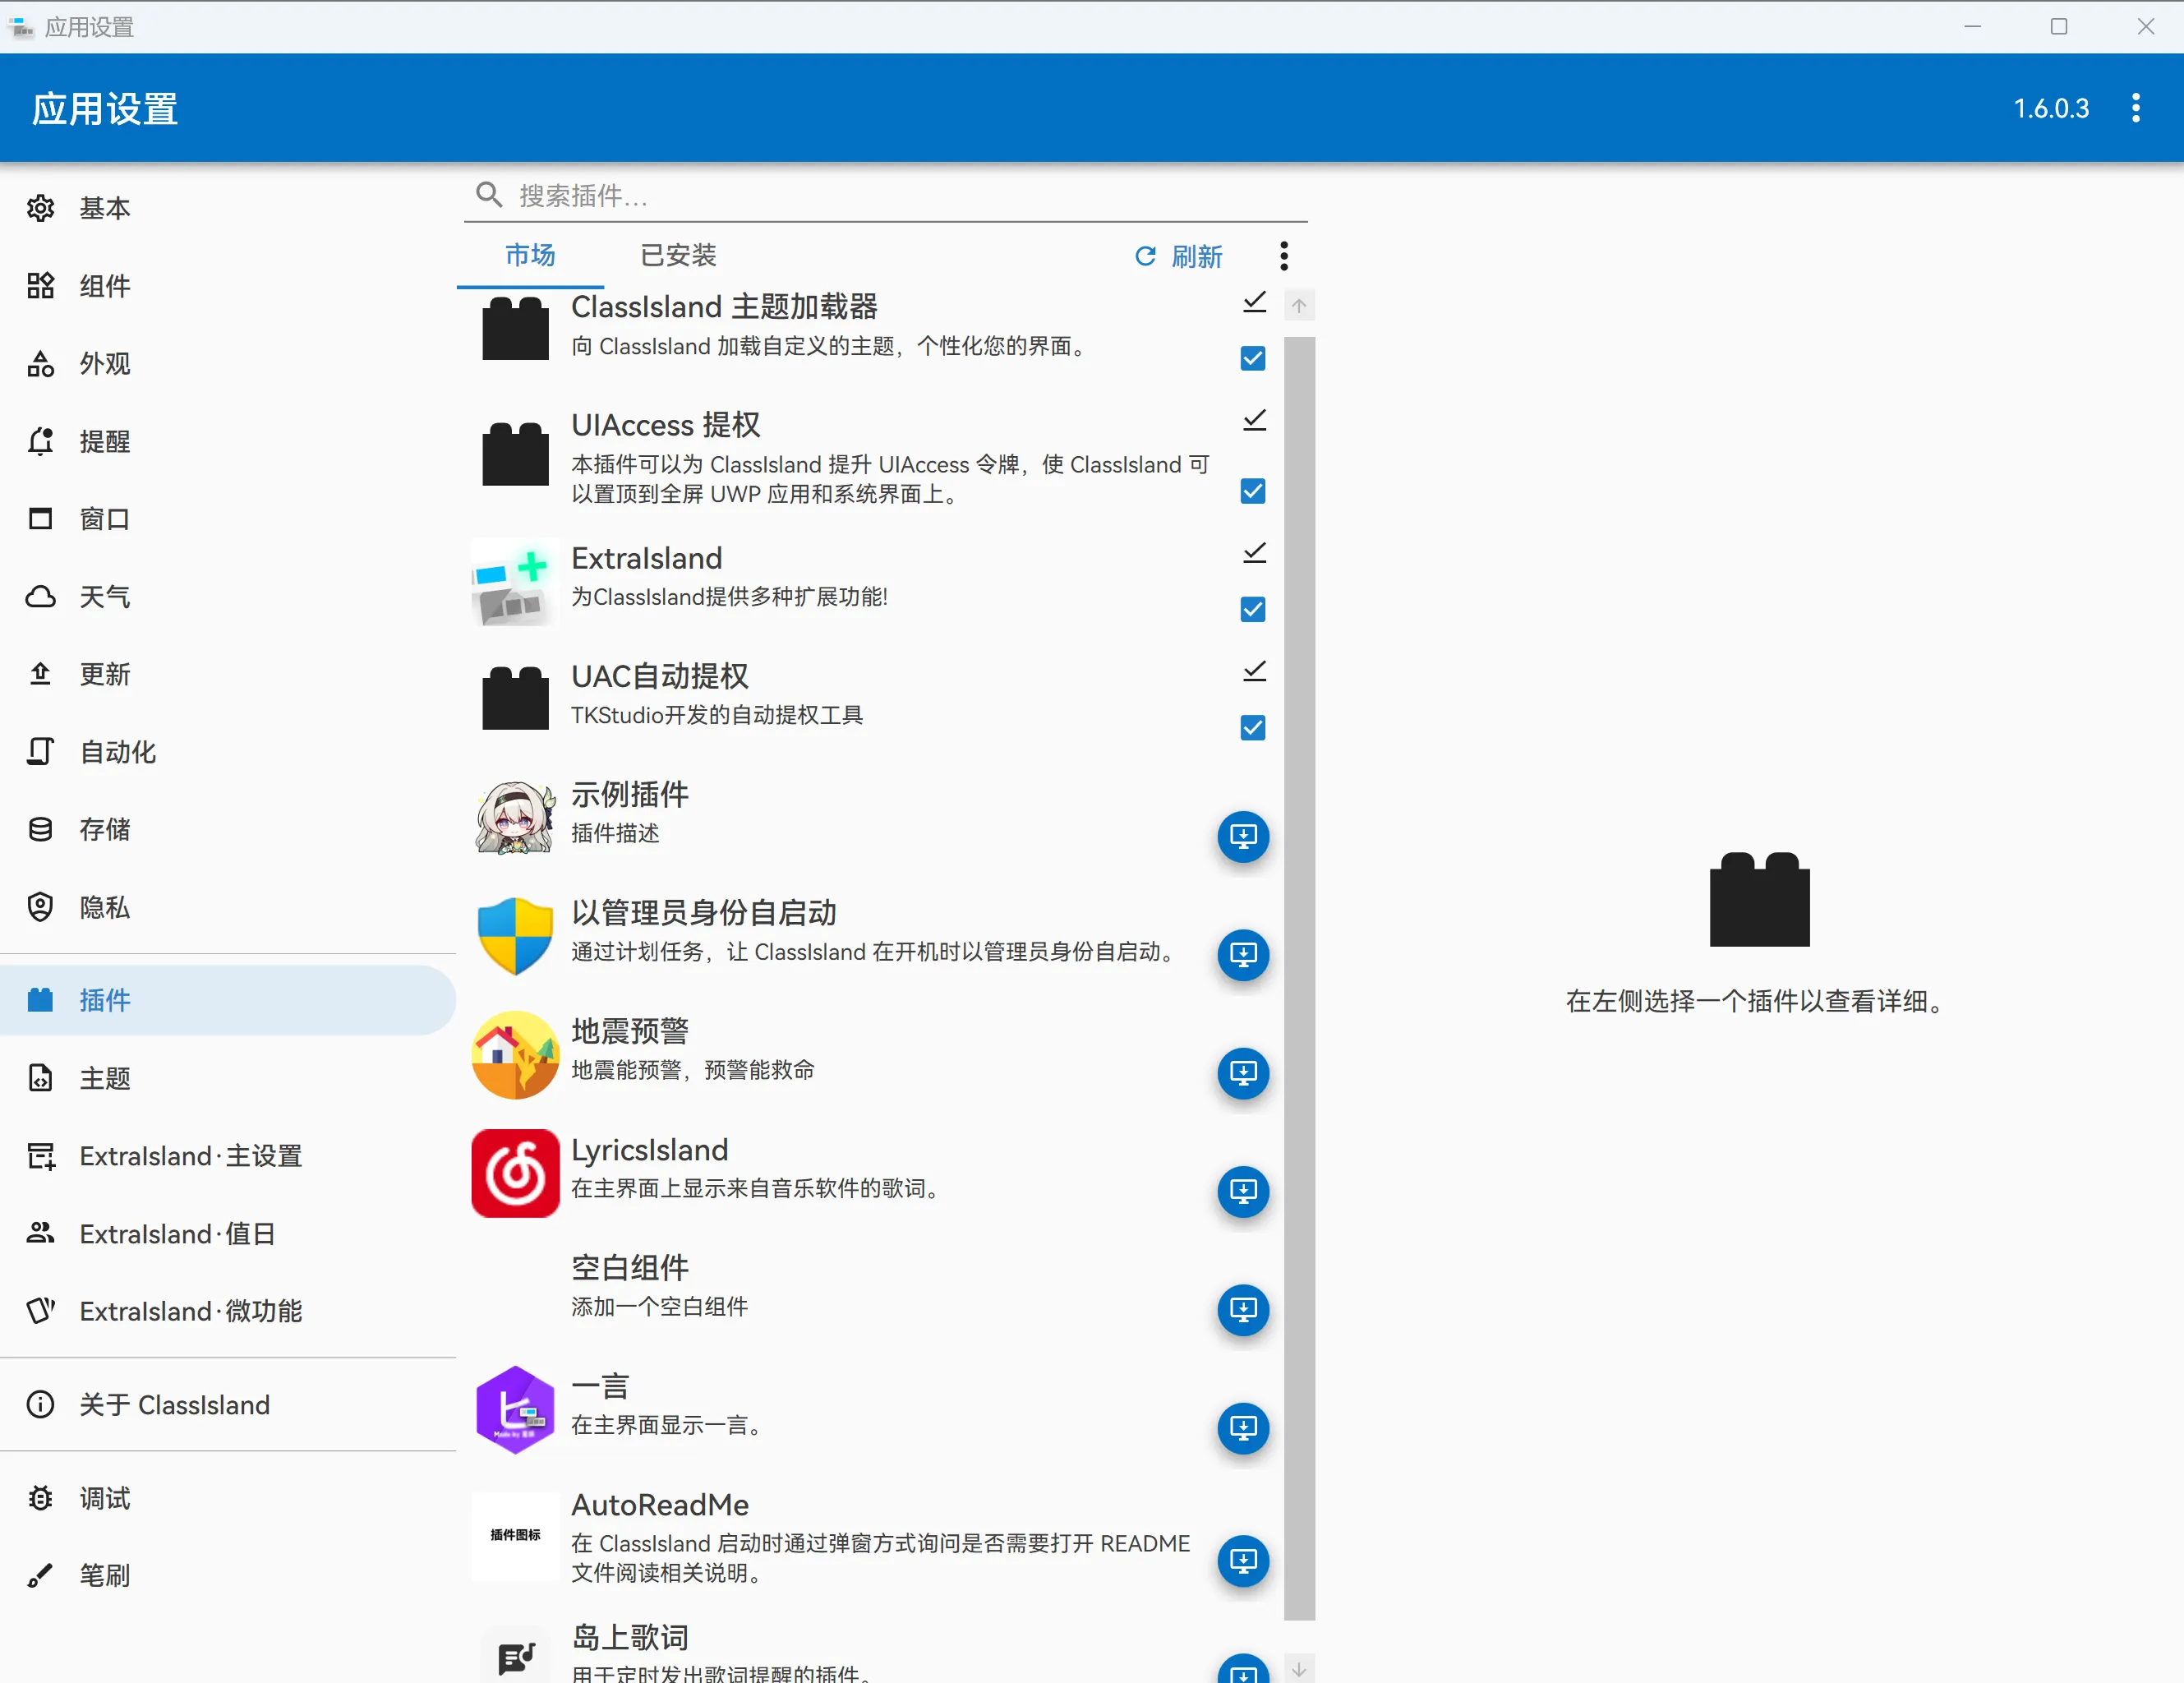Click the 调试 bug icon in sidebar
The height and width of the screenshot is (1683, 2184).
[x=40, y=1498]
